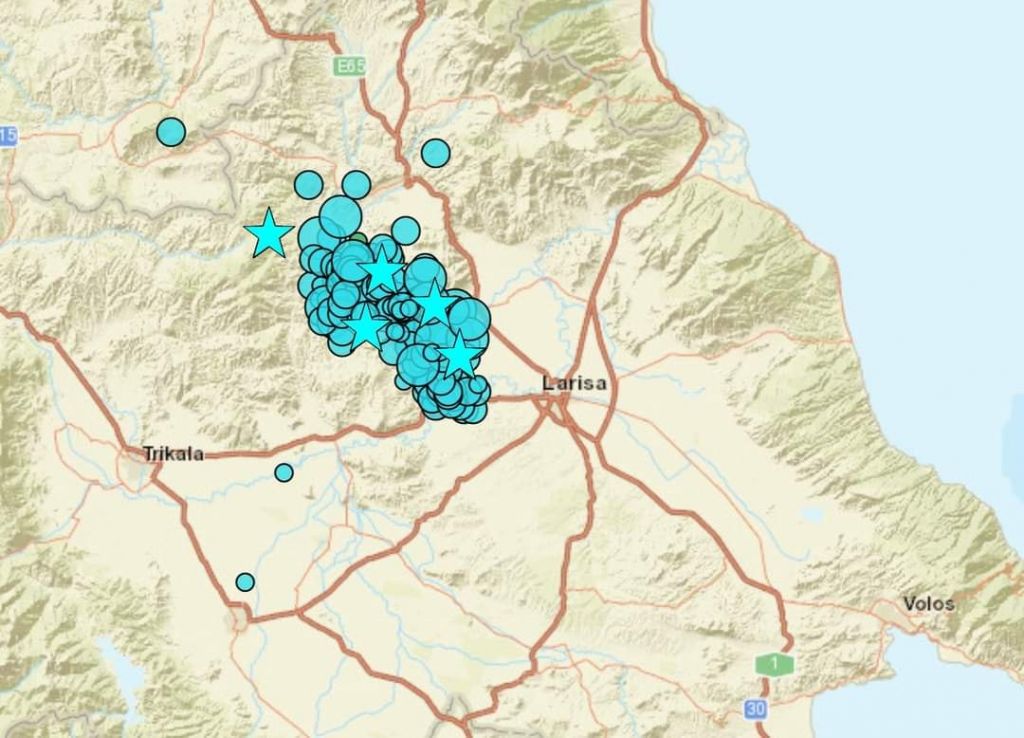Image resolution: width=1024 pixels, height=738 pixels.
Task: Select the blue route 30 road shield
Action: [757, 709]
